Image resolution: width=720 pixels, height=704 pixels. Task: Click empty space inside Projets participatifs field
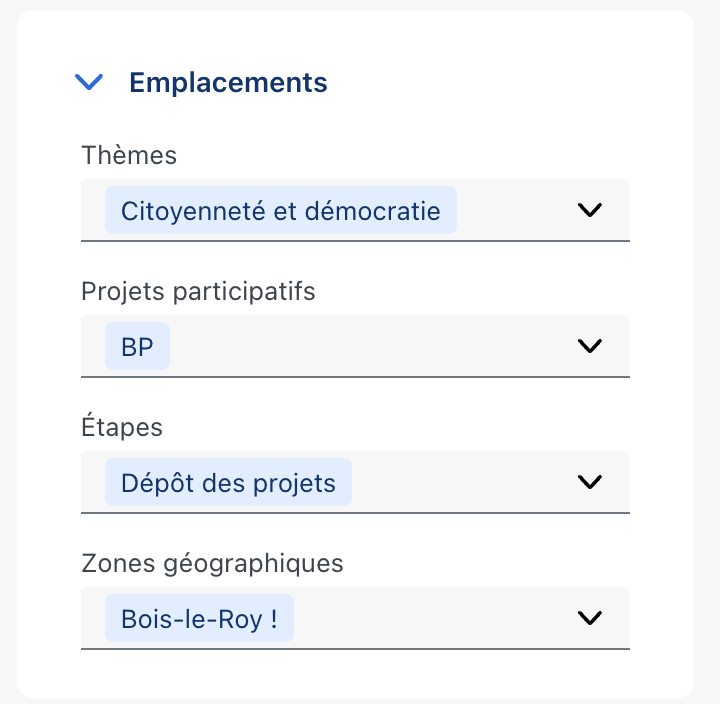(x=367, y=346)
